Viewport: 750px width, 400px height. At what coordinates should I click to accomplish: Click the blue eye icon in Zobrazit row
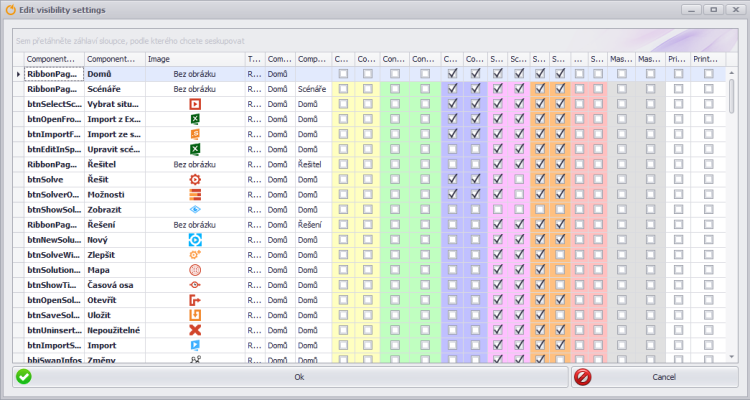pyautogui.click(x=195, y=210)
